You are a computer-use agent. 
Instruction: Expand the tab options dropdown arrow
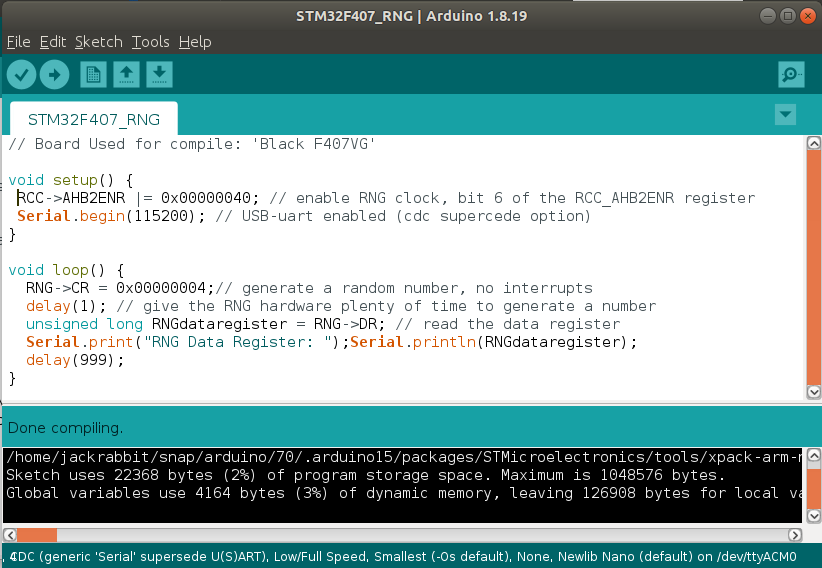pos(785,114)
